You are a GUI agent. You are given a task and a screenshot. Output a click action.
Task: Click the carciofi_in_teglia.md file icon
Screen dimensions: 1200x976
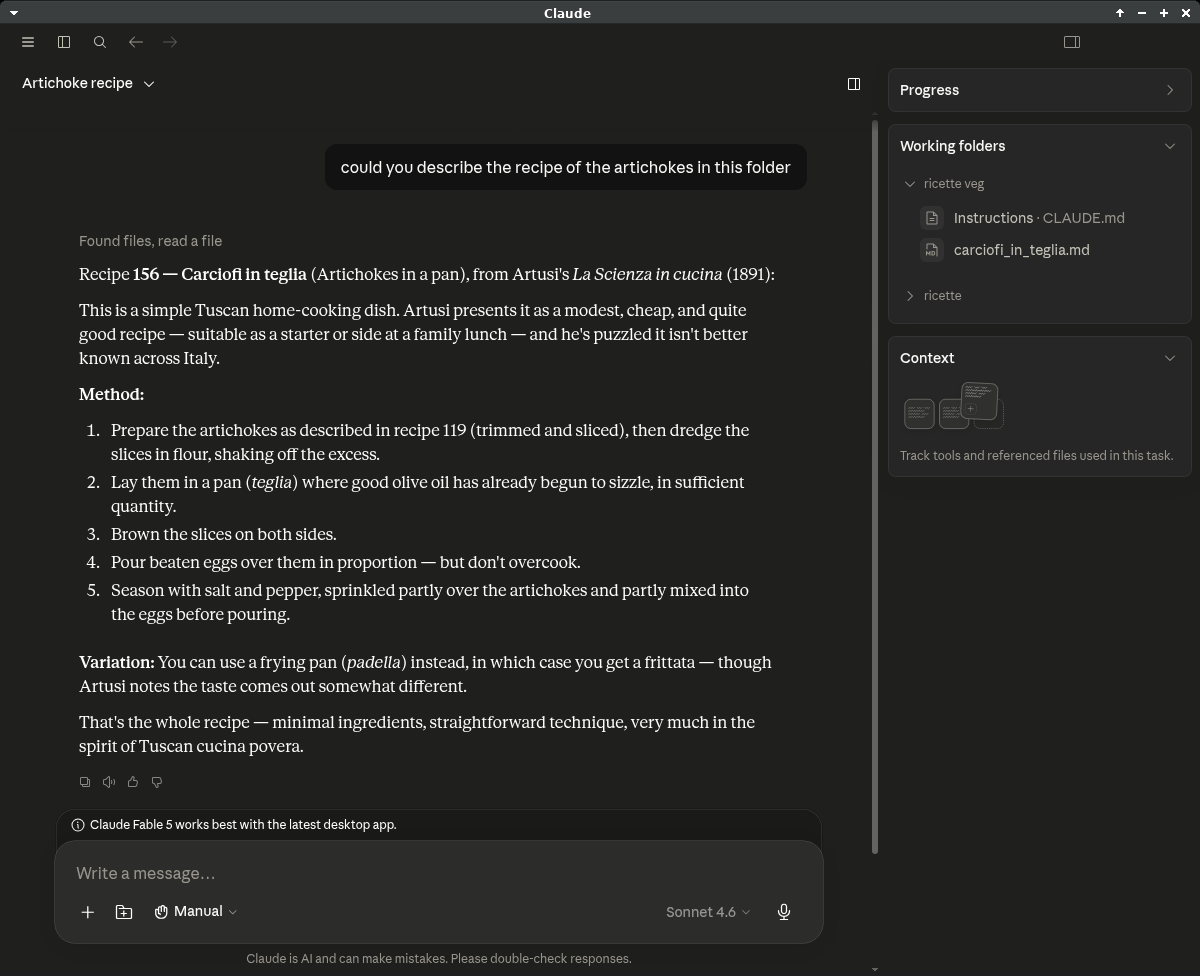point(932,250)
